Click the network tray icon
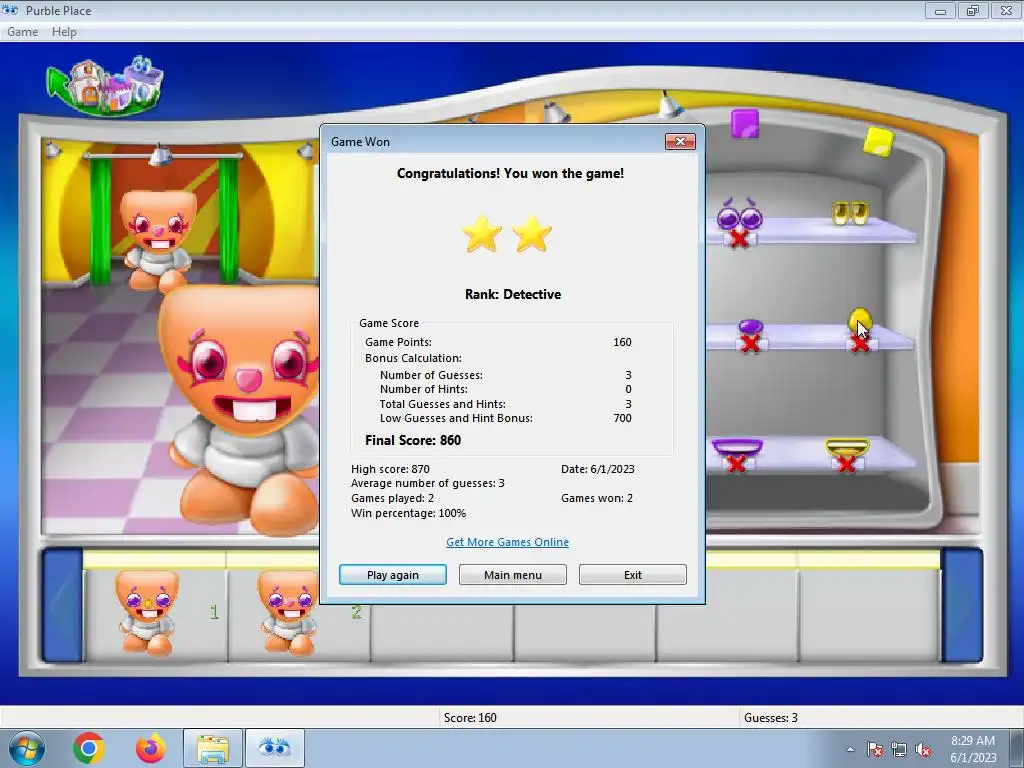The height and width of the screenshot is (768, 1024). point(899,749)
